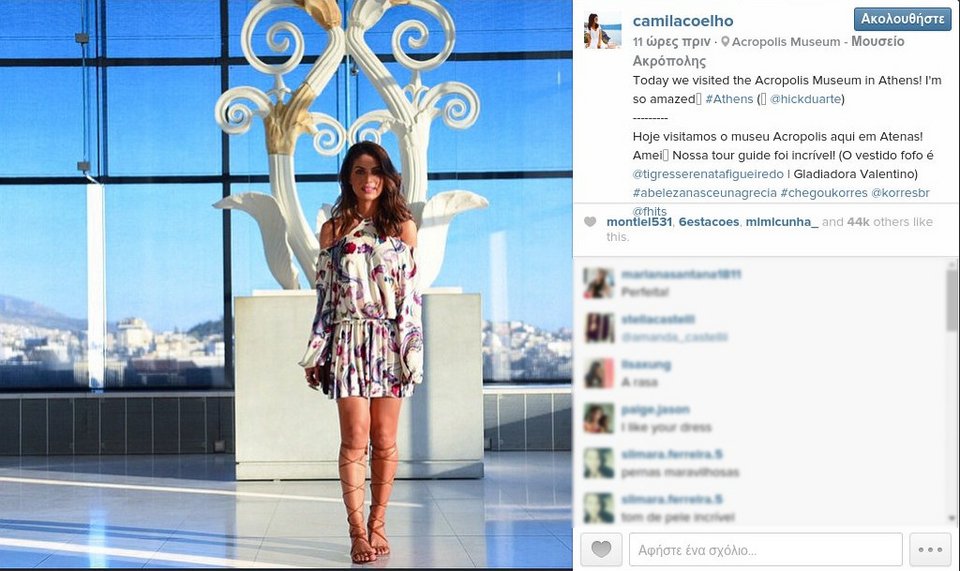
Task: Click the Ακολουθήστε follow button
Action: [902, 19]
